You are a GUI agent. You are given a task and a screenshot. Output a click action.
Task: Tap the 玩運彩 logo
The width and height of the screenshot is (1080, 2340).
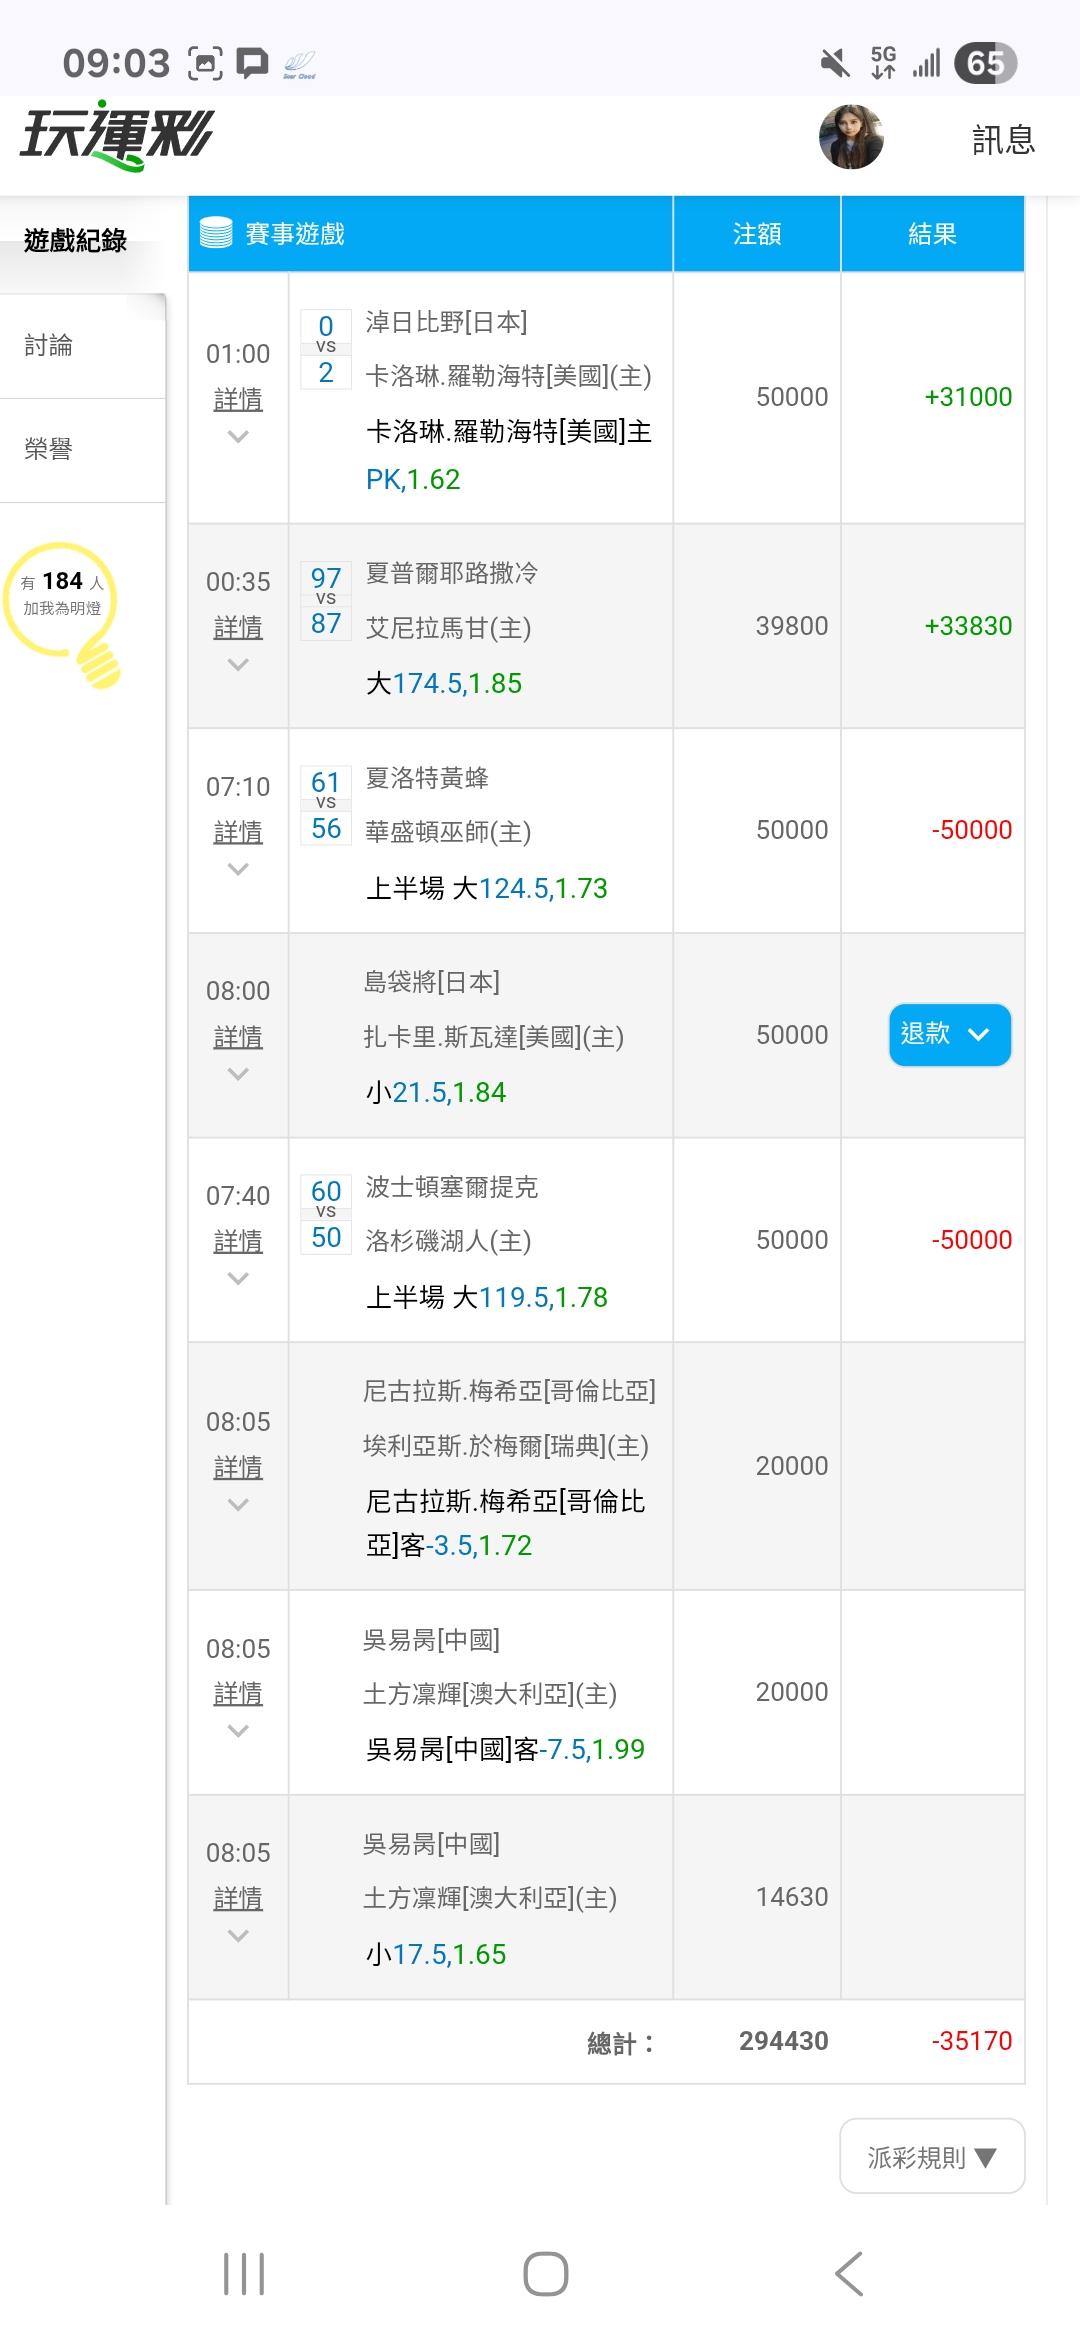pos(116,135)
